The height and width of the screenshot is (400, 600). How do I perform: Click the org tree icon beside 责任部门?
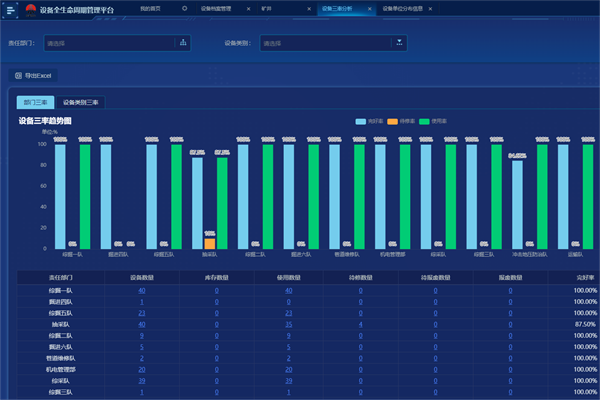182,43
